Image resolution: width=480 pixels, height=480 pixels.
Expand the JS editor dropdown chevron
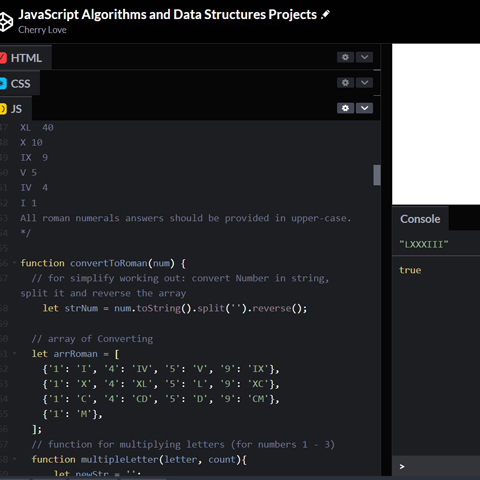(364, 108)
